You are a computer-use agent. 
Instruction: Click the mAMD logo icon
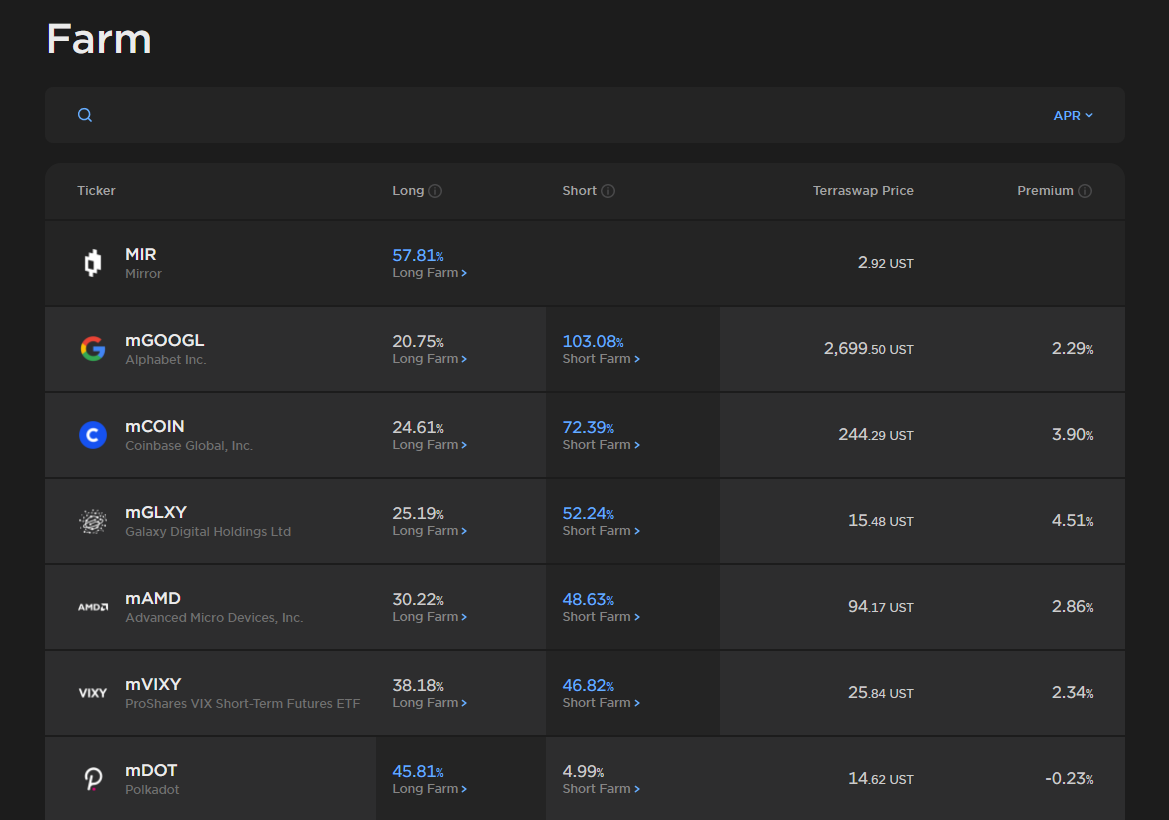click(93, 607)
